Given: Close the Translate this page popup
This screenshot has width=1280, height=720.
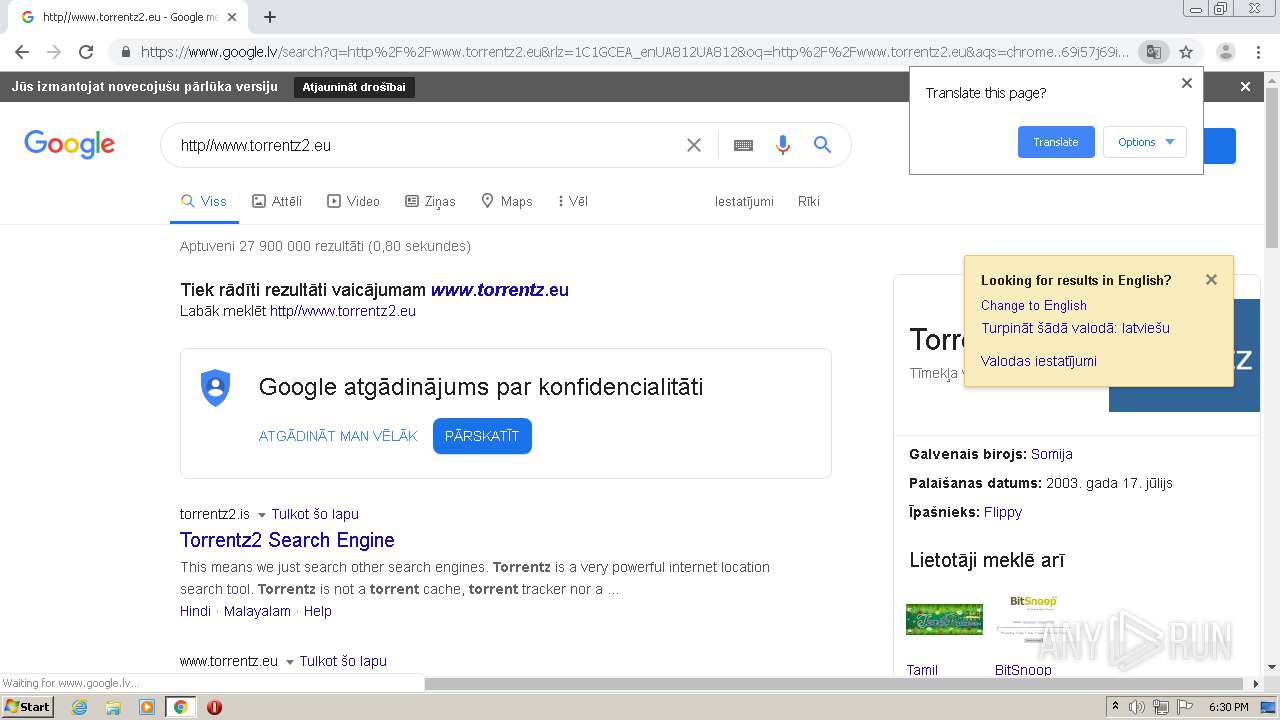Looking at the screenshot, I should [1187, 83].
